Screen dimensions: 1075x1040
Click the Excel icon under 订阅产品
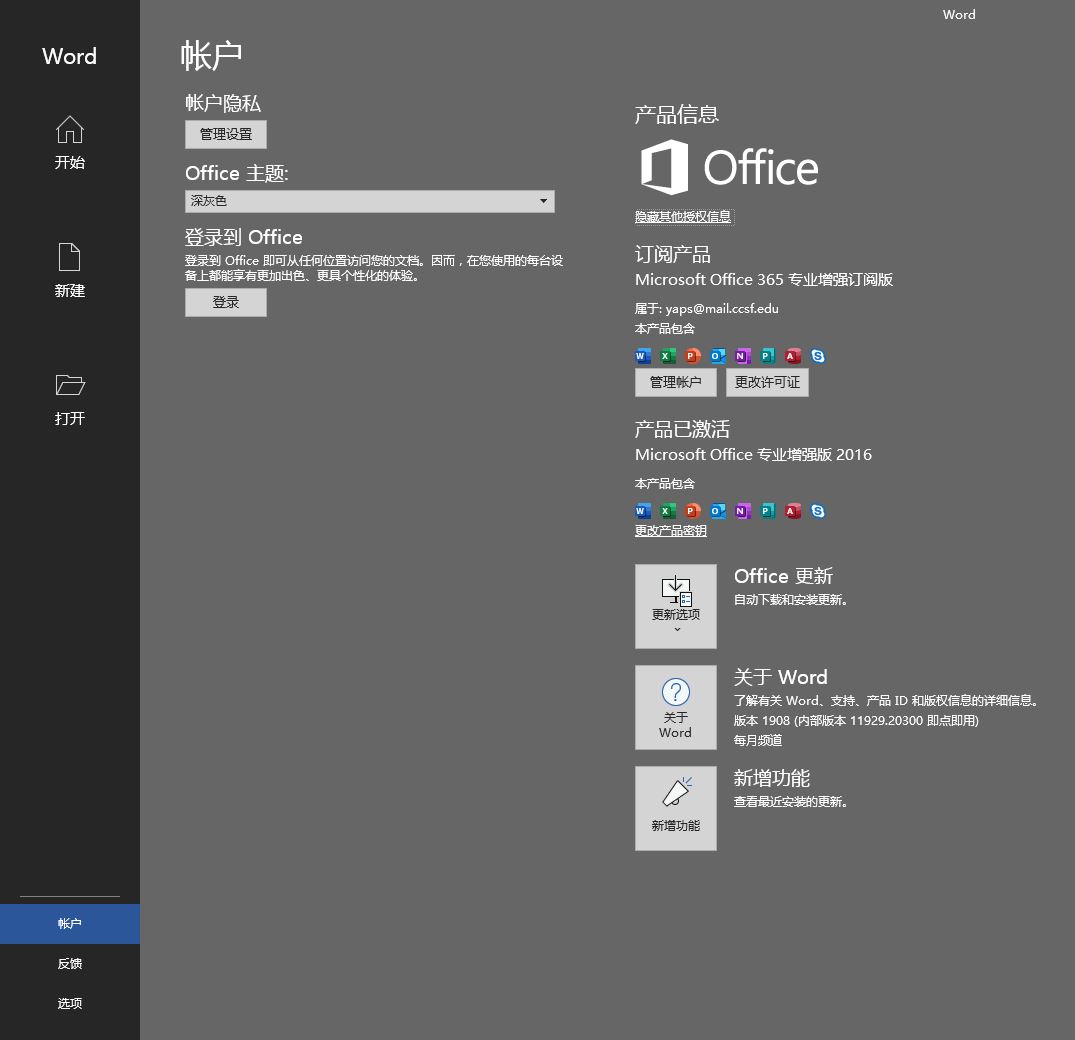668,356
